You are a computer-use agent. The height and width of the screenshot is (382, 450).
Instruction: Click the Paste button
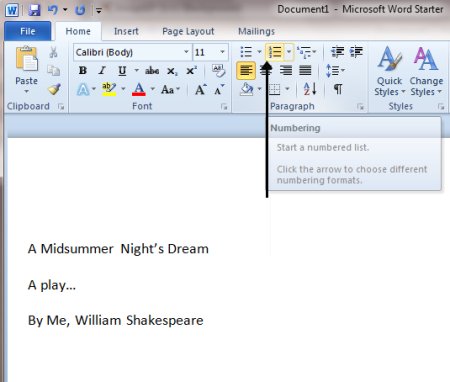click(26, 70)
